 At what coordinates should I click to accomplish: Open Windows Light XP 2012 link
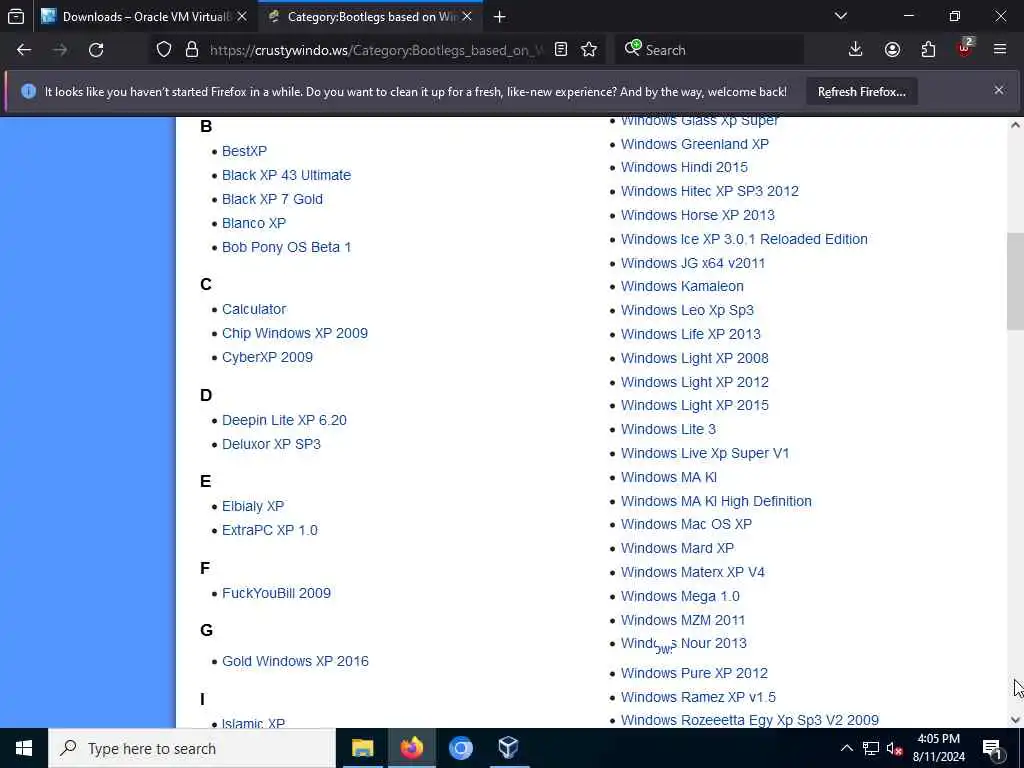[x=695, y=382]
